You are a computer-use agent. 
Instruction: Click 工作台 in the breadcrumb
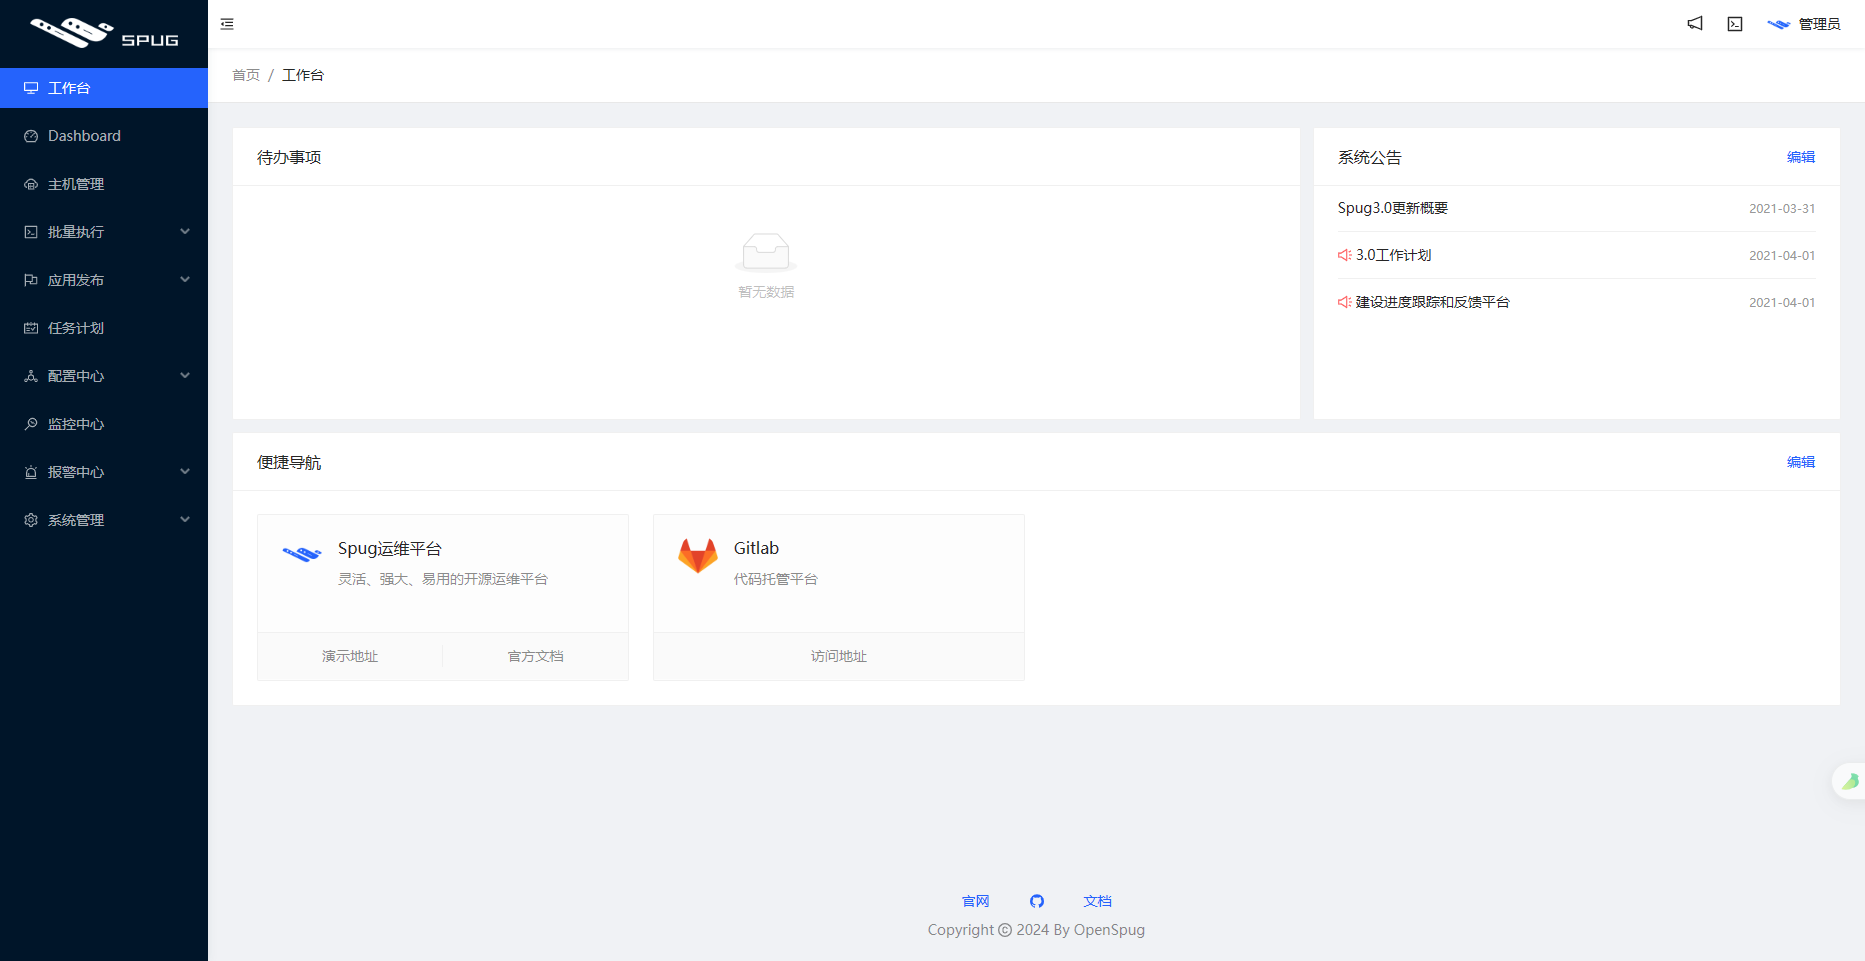point(303,75)
